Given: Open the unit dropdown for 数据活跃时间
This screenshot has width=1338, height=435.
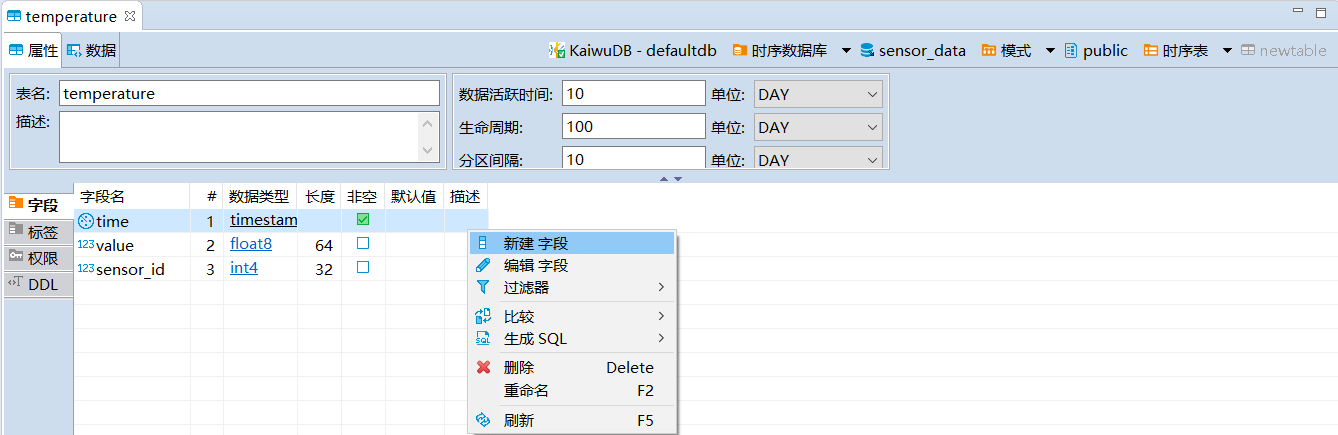Looking at the screenshot, I should point(818,95).
